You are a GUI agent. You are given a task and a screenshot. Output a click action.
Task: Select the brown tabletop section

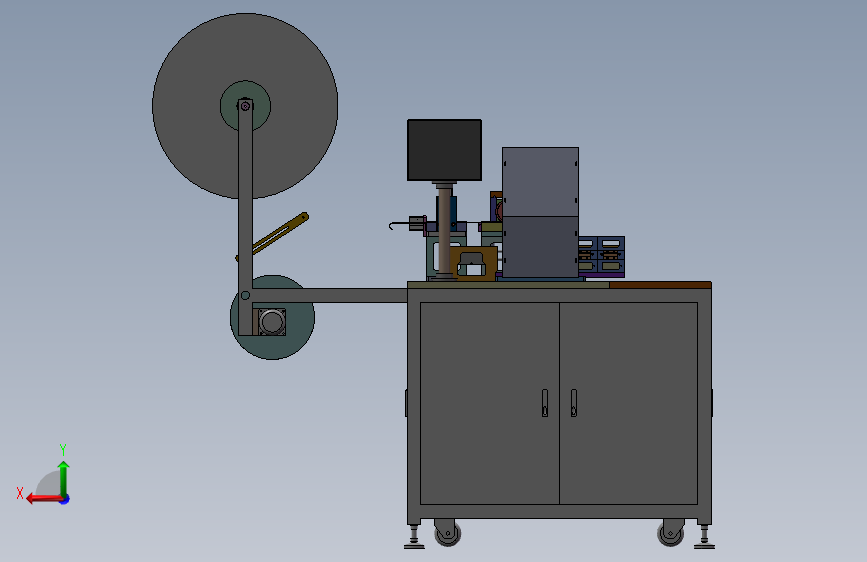pyautogui.click(x=660, y=285)
